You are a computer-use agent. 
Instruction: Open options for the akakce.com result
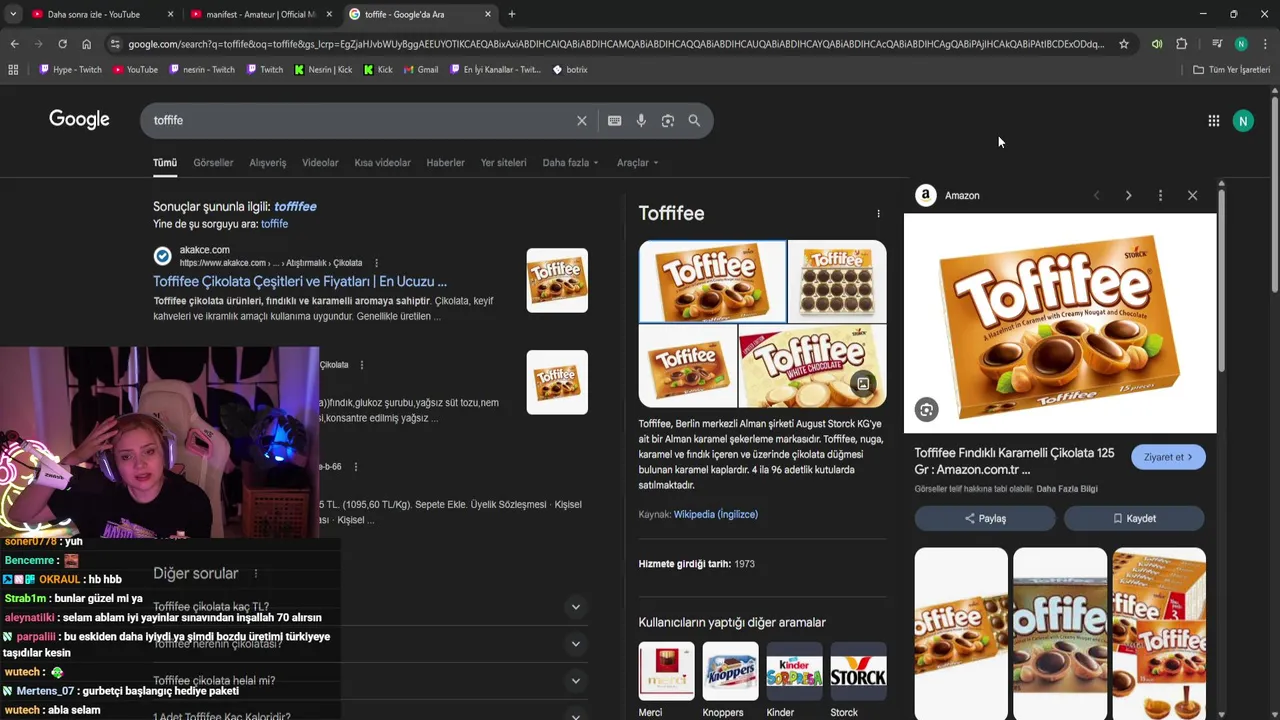tap(376, 263)
